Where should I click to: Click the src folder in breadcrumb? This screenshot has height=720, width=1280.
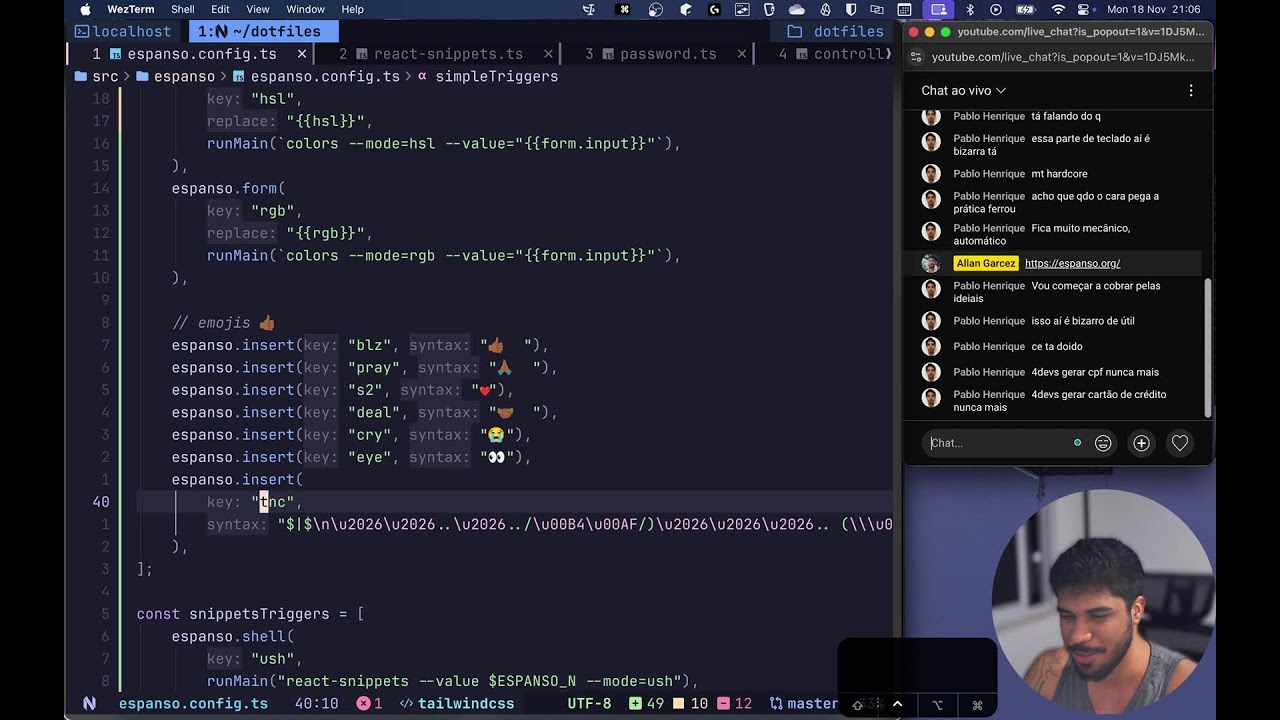pos(97,76)
